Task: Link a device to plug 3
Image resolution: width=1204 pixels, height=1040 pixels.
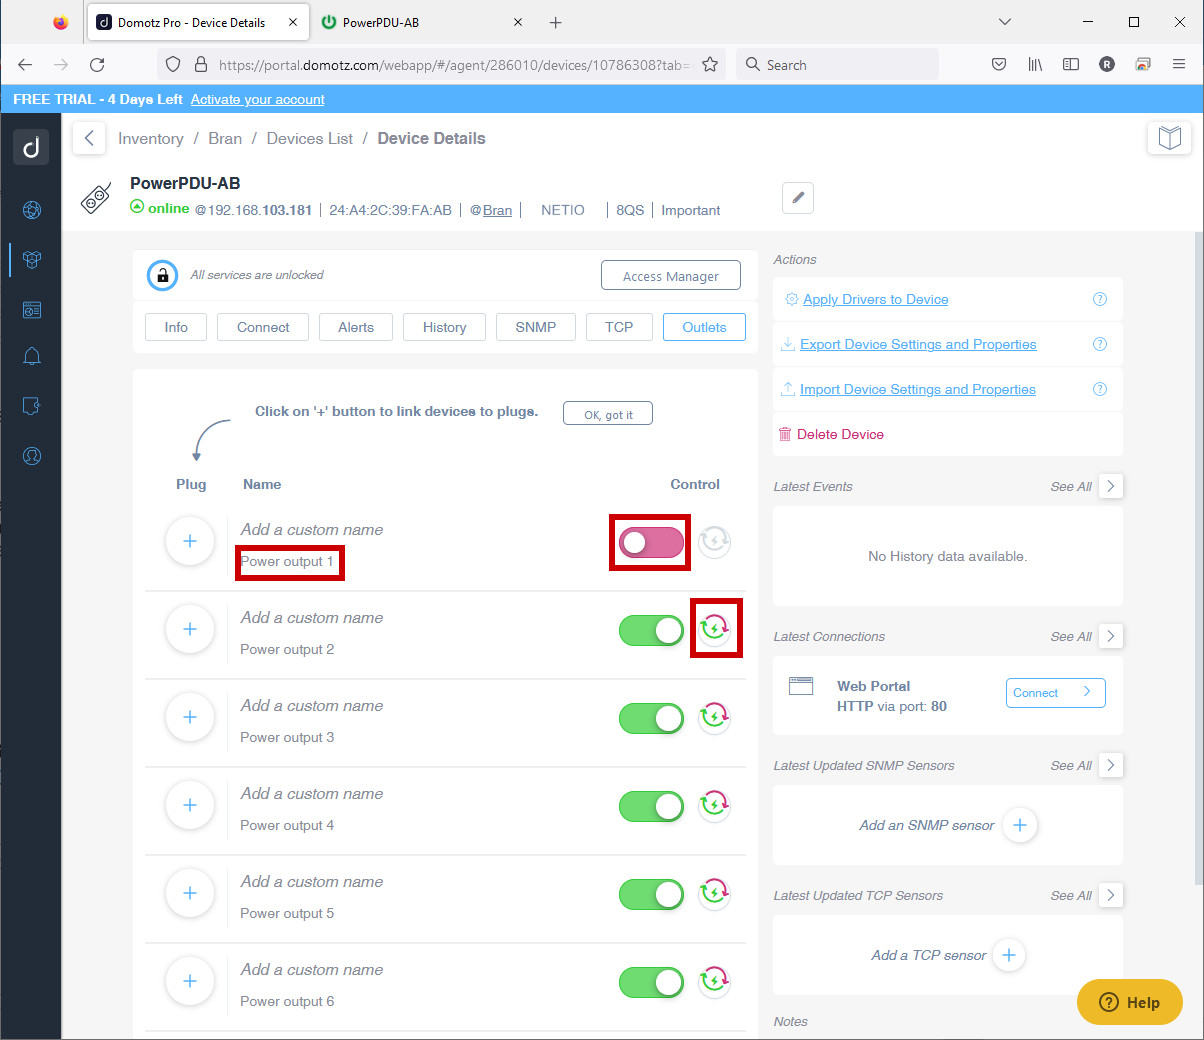Action: click(190, 717)
